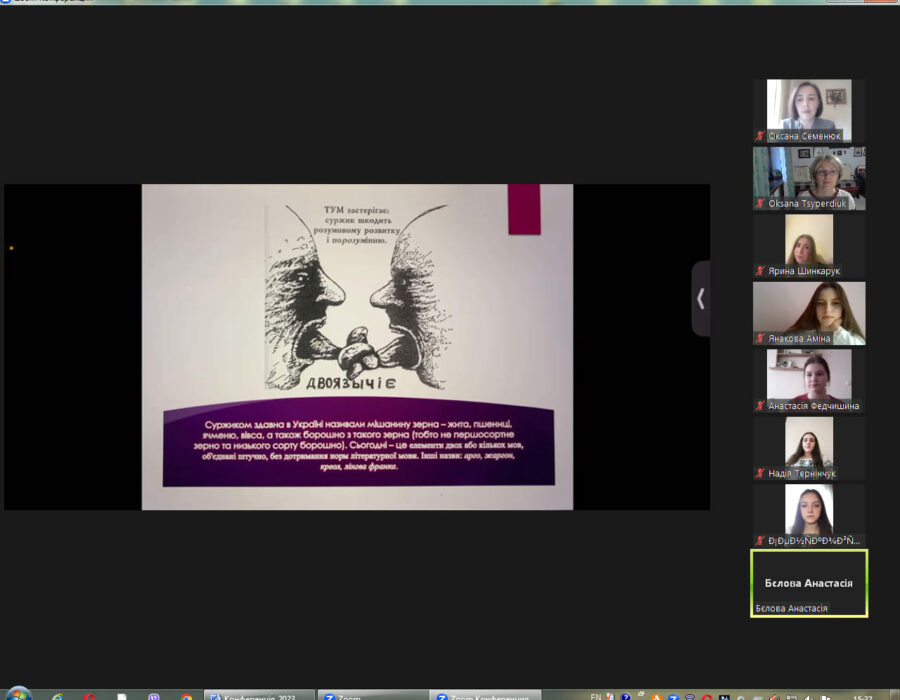900x700 pixels.
Task: Switch to the Конференція 2023 Word document
Action: [258, 696]
